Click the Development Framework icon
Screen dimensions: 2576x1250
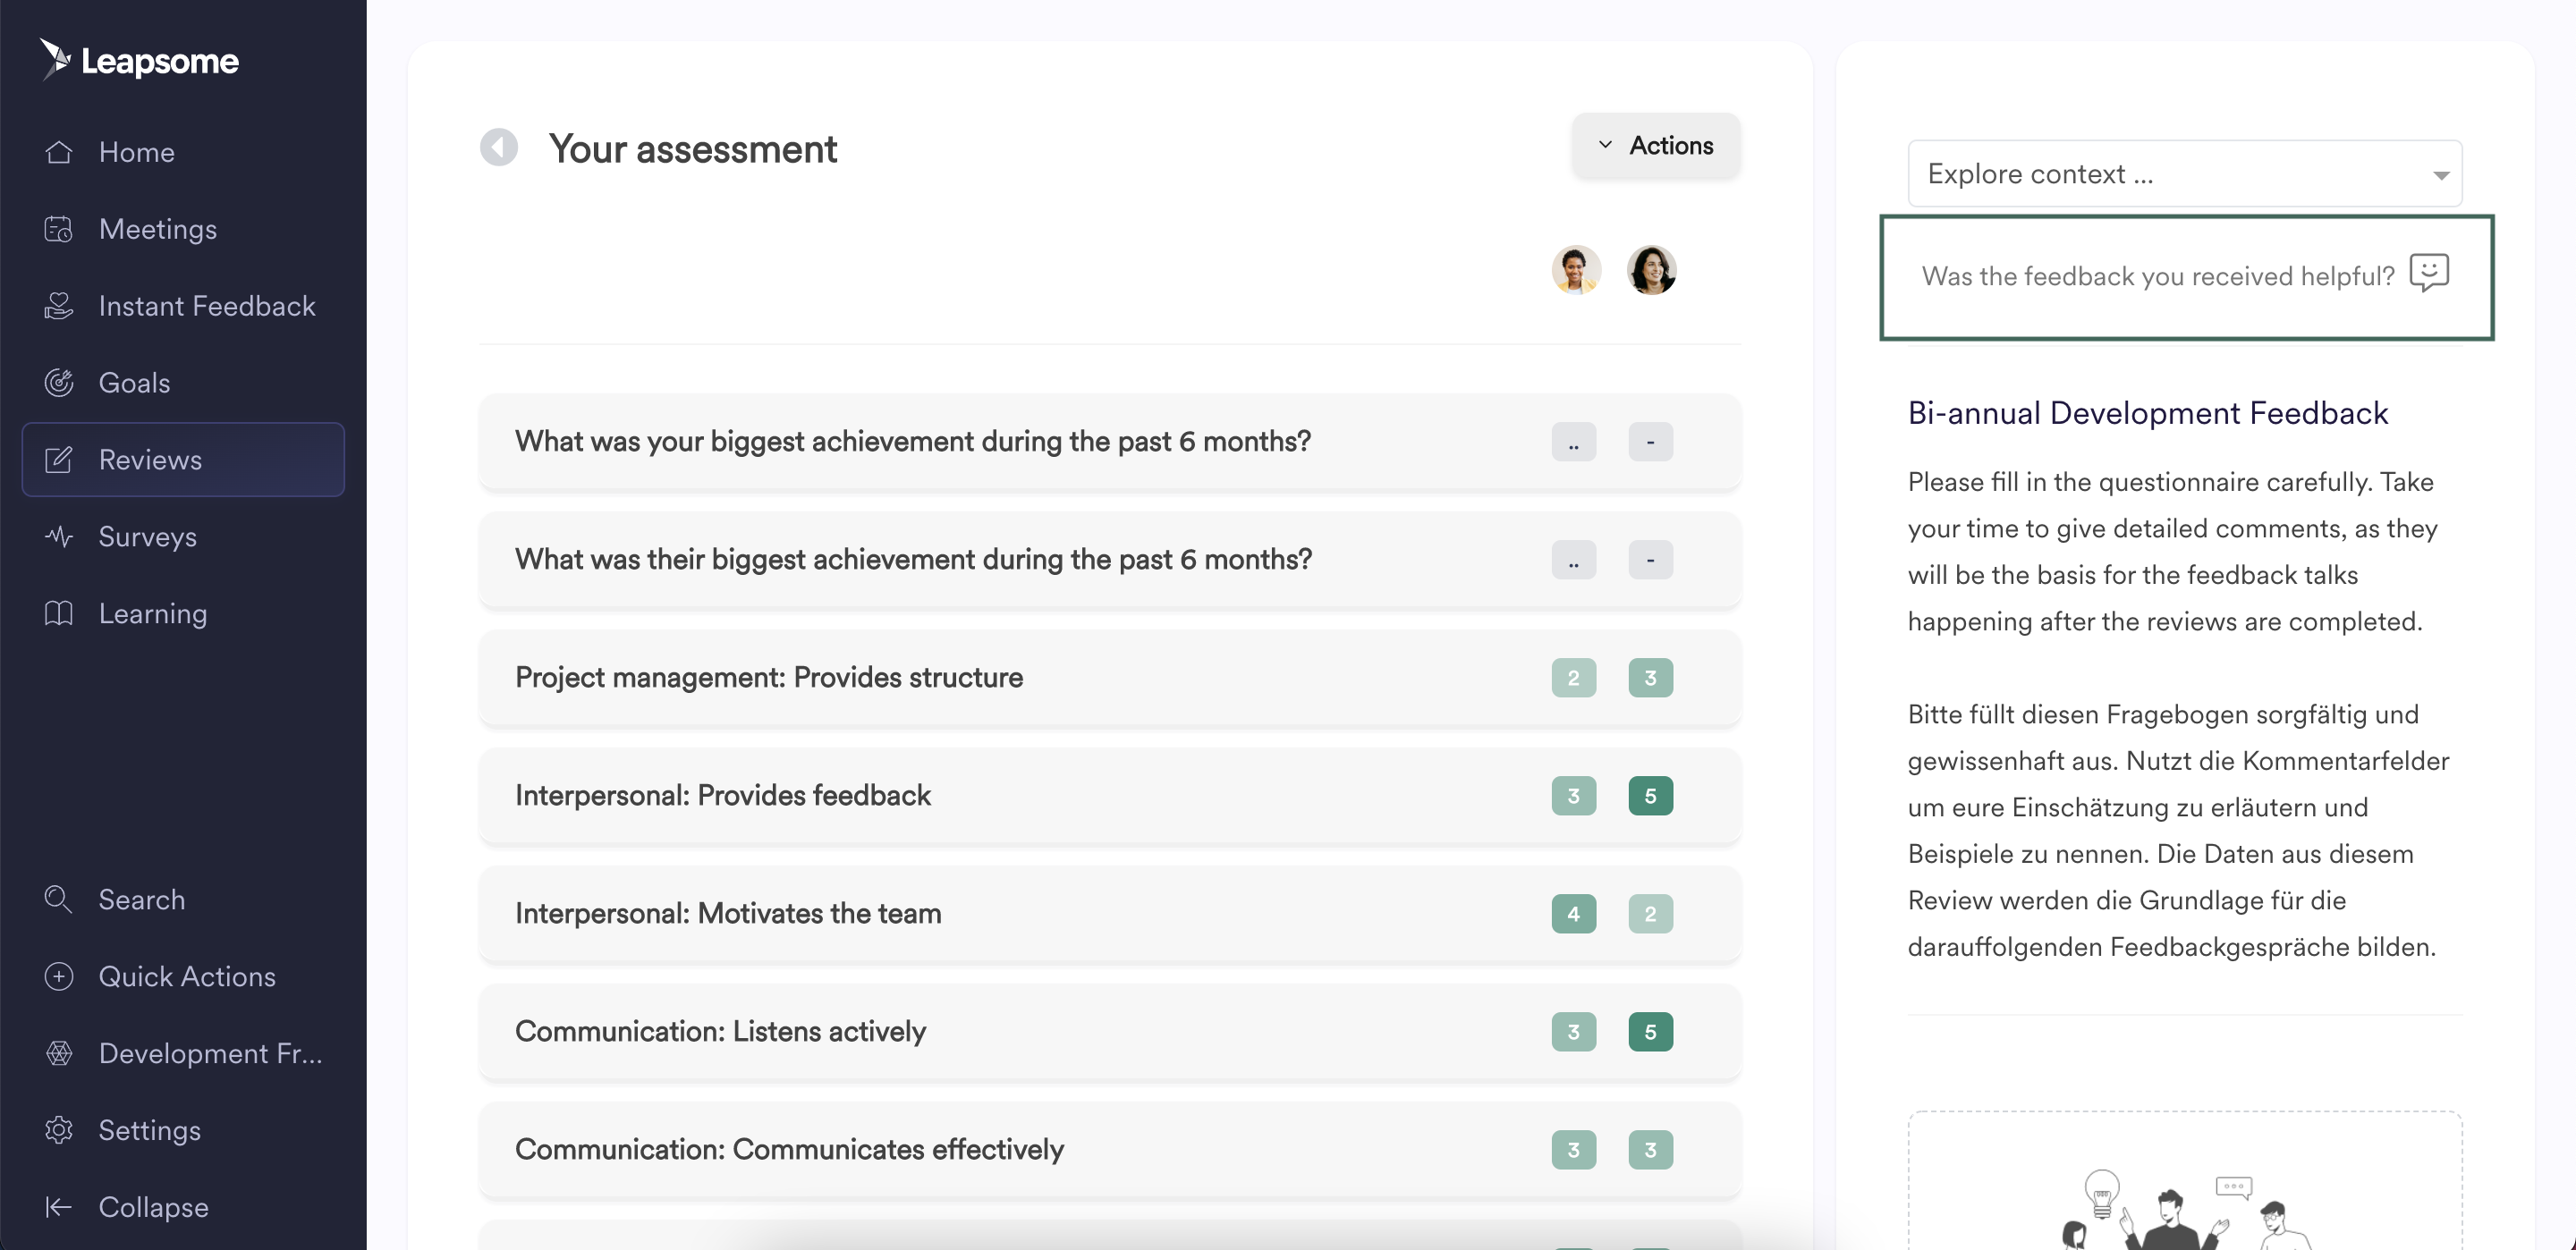coord(59,1054)
